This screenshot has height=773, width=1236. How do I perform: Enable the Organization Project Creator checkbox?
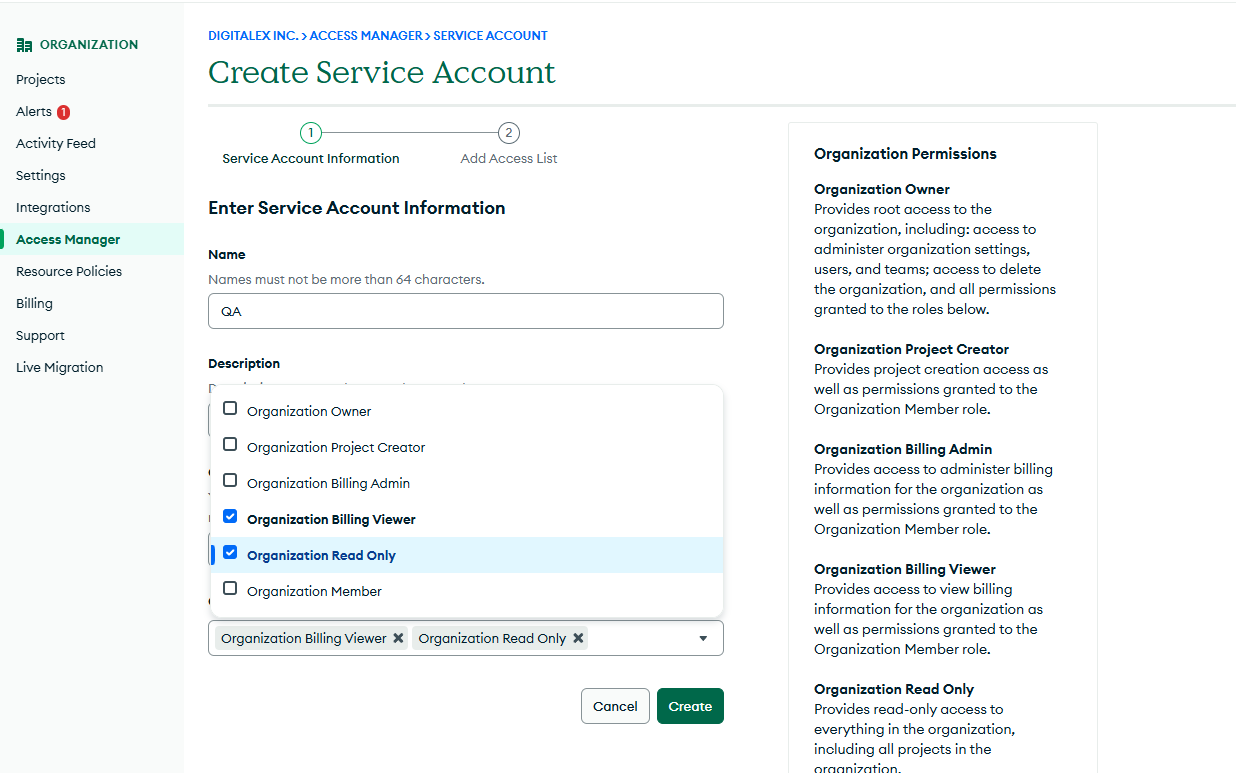(230, 445)
